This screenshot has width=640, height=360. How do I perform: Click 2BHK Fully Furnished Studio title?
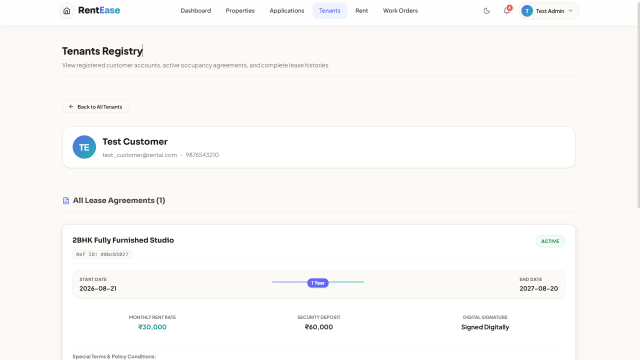123,240
